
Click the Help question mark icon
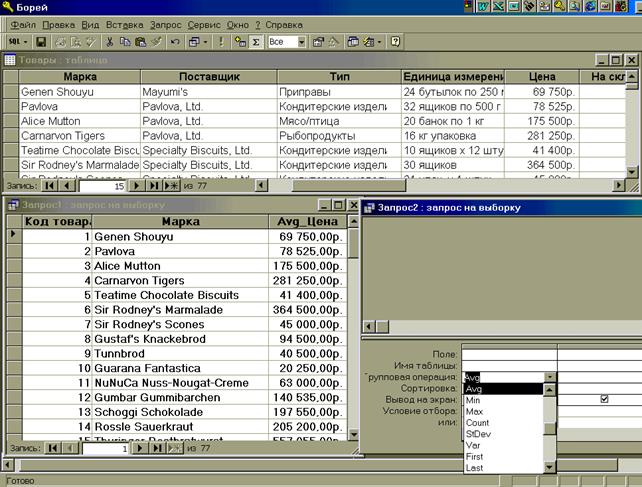395,42
